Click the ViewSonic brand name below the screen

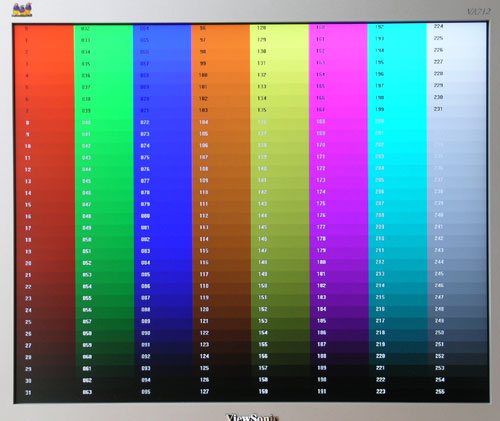252,417
